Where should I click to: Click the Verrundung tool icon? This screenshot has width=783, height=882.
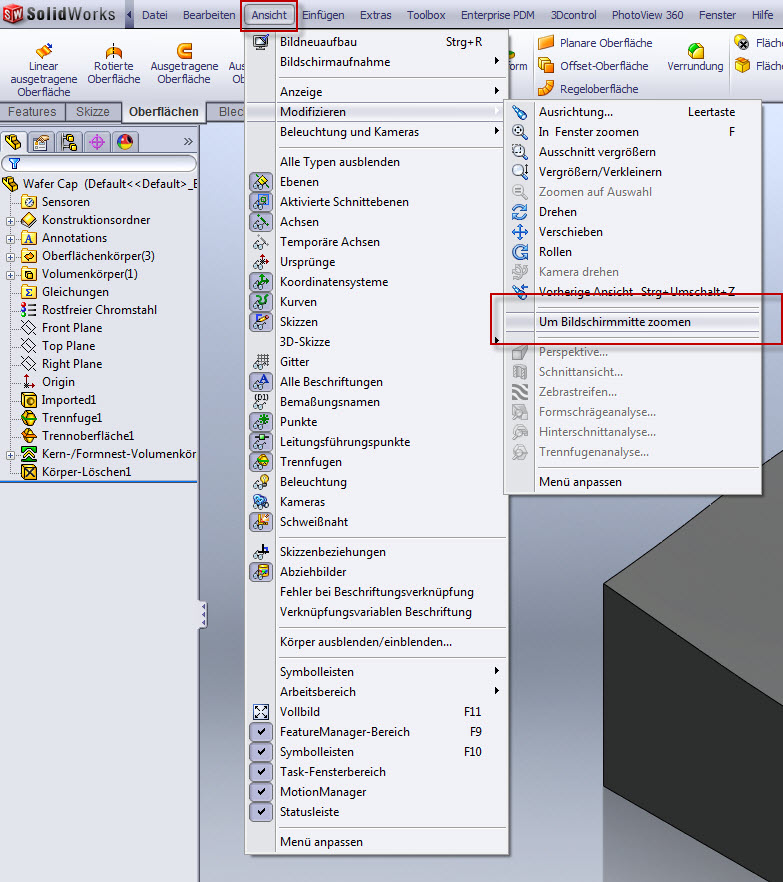click(x=696, y=51)
